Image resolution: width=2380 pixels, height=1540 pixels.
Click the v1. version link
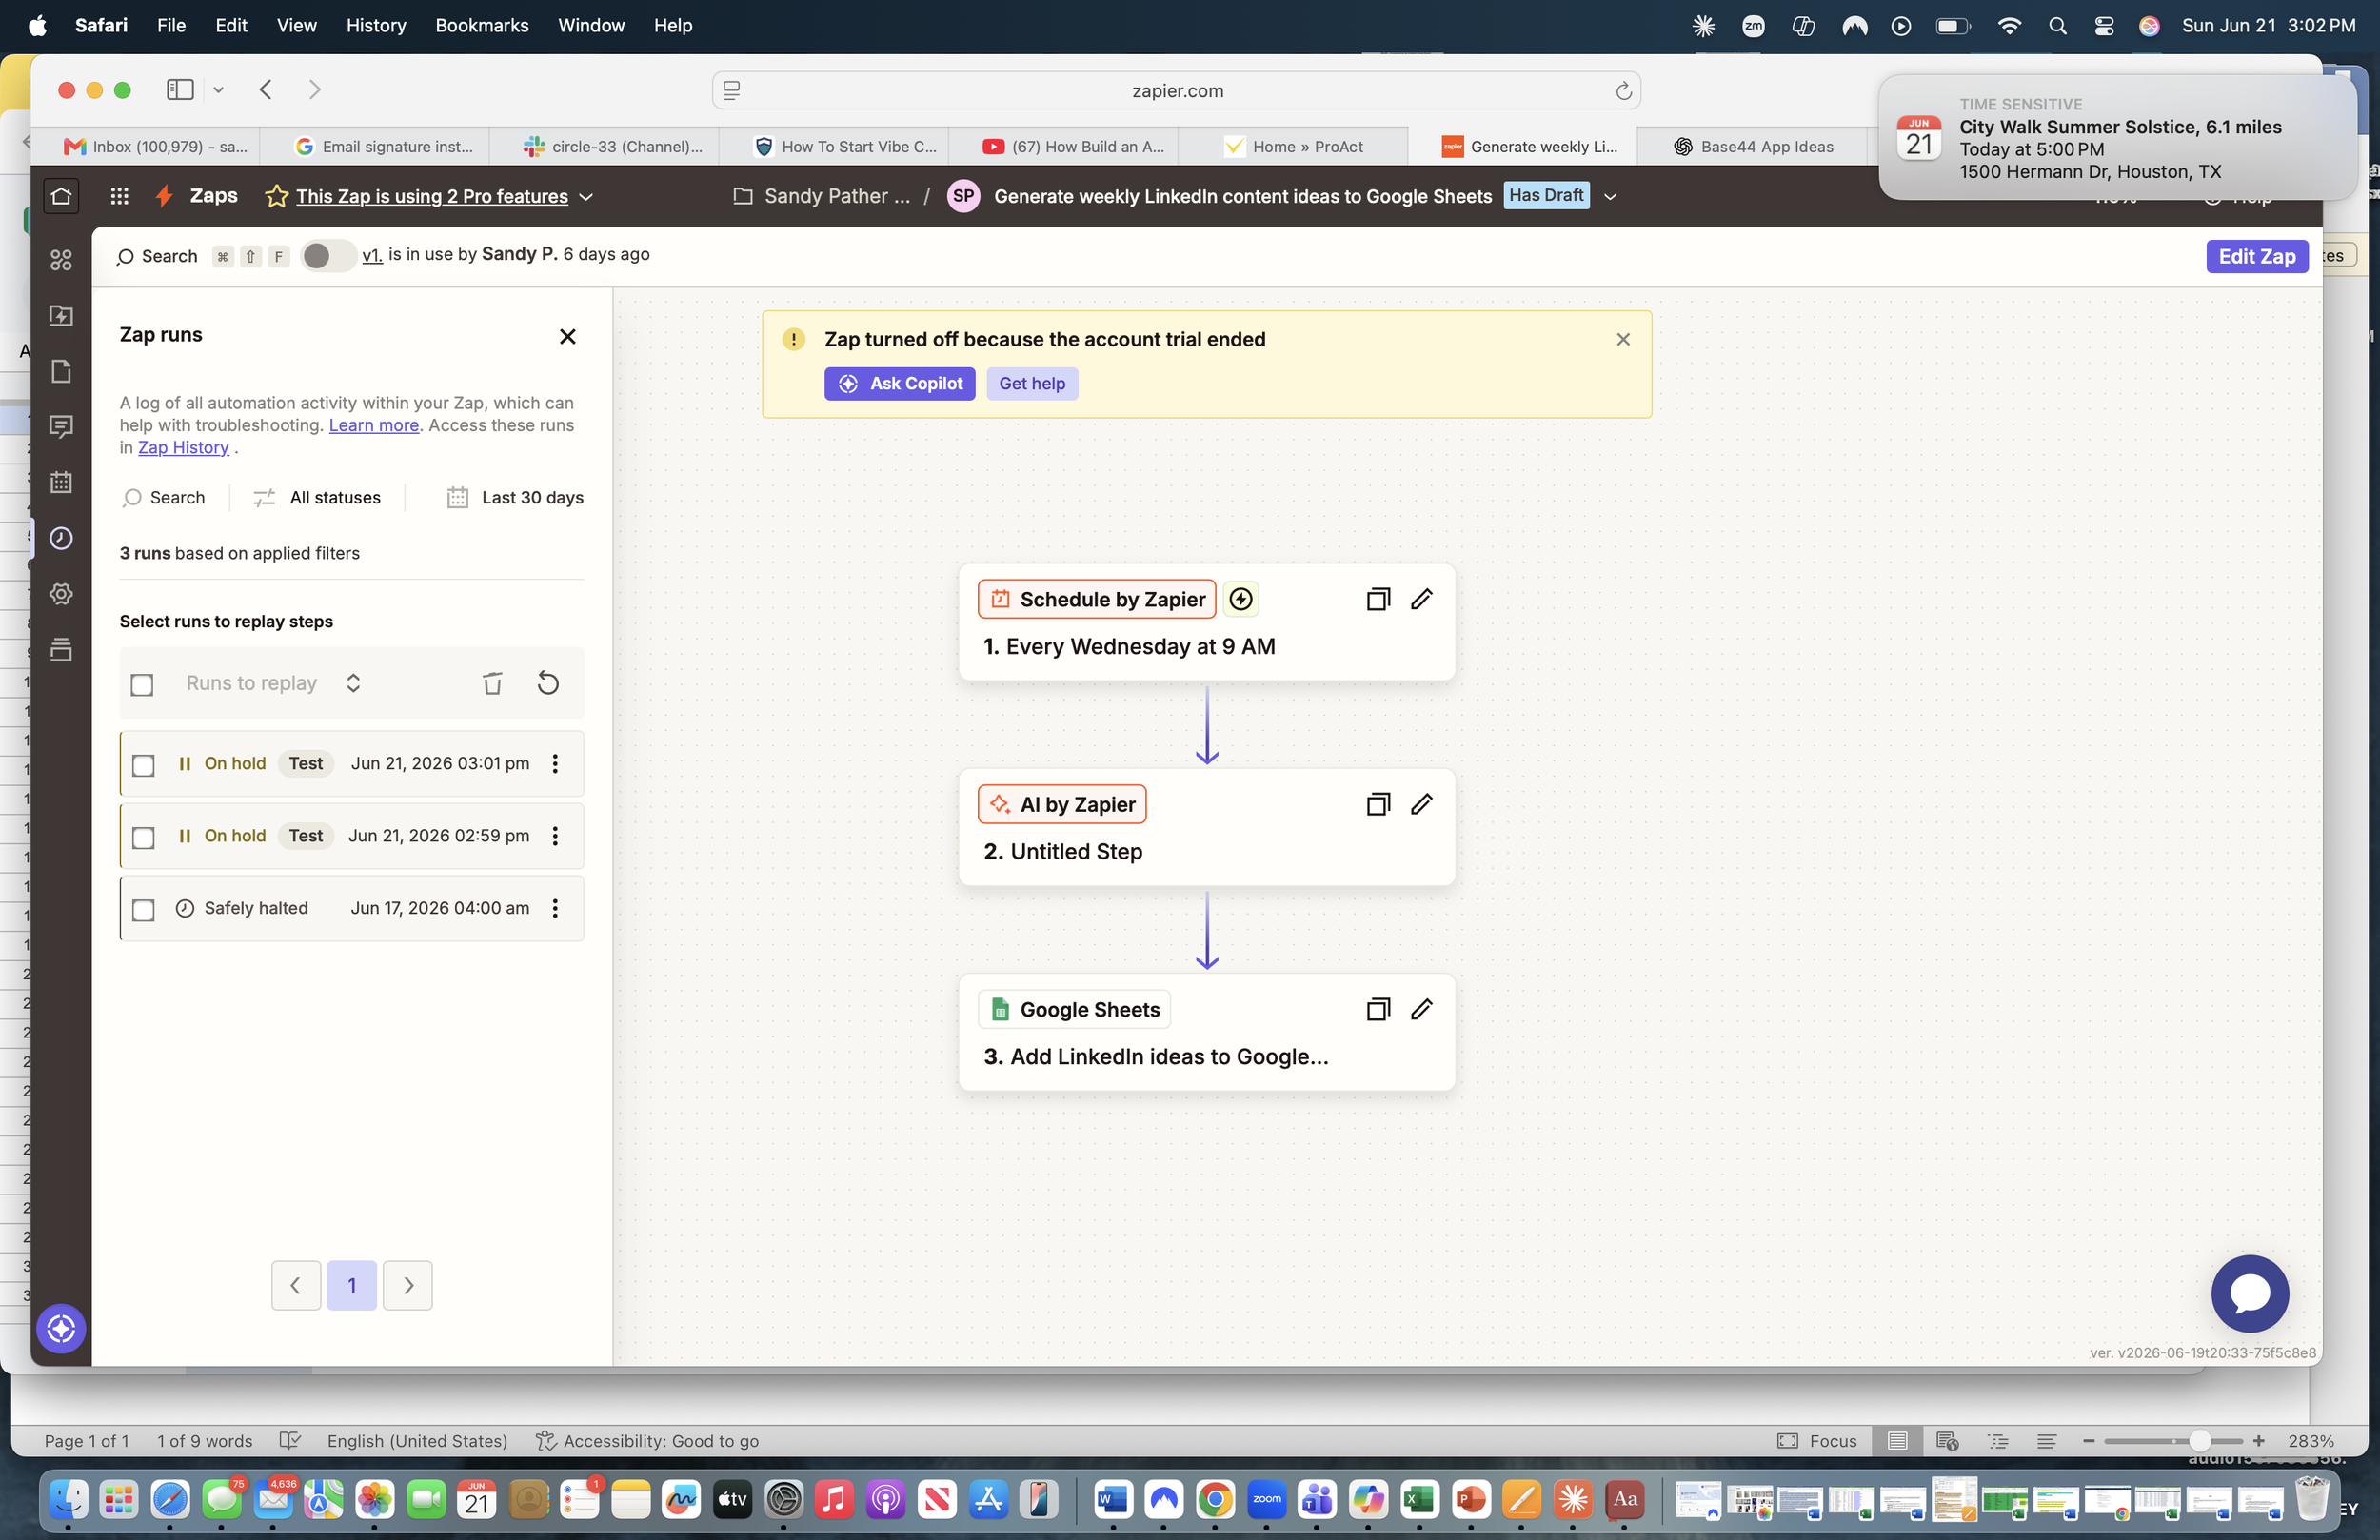[x=372, y=255]
